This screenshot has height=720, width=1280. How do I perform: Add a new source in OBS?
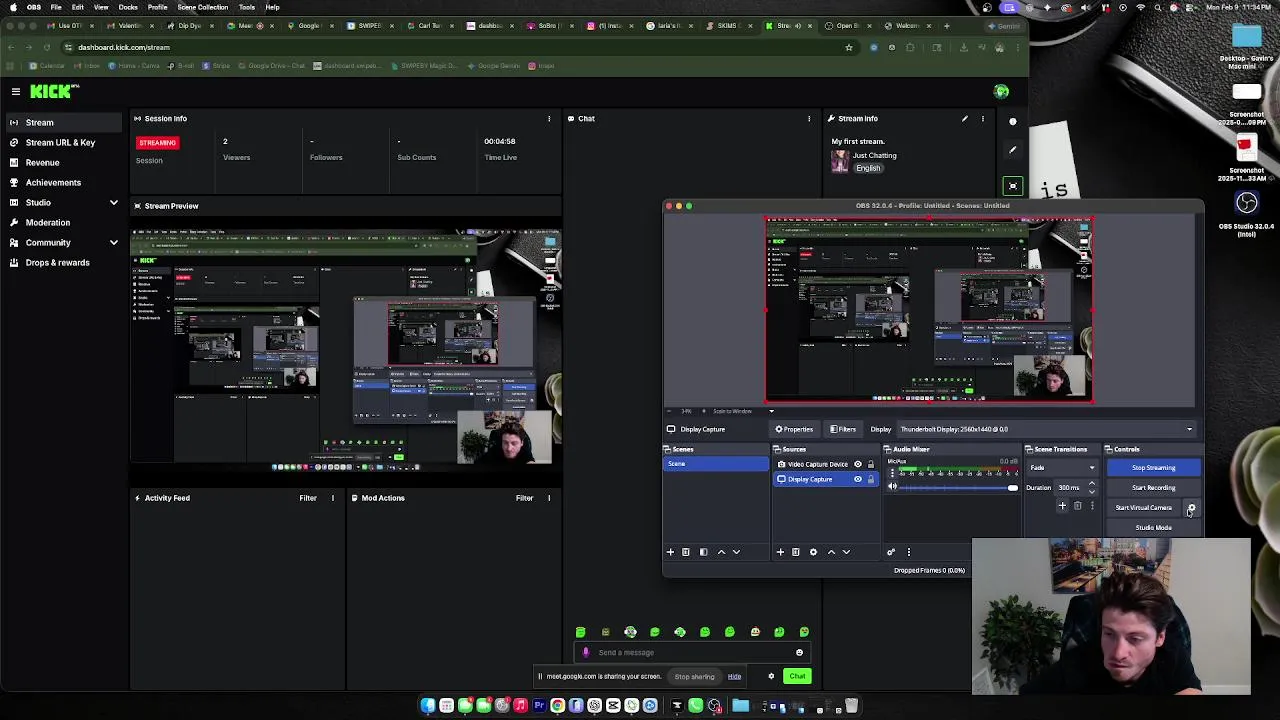[780, 552]
